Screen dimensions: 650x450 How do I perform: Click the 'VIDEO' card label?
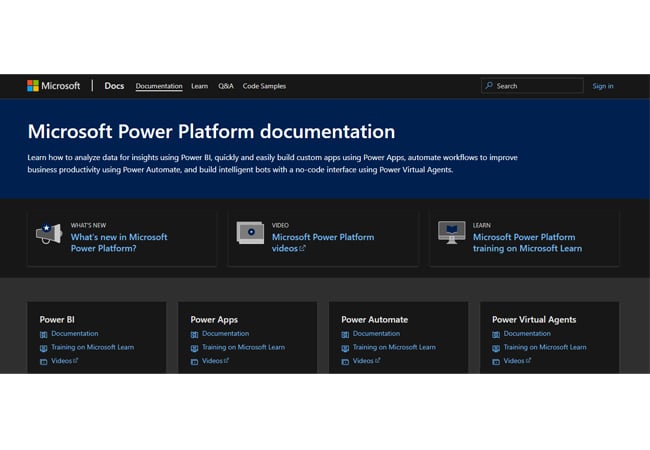pos(280,225)
